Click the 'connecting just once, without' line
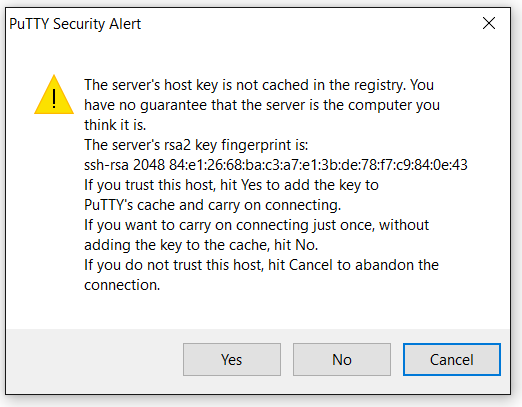 [x=256, y=225]
